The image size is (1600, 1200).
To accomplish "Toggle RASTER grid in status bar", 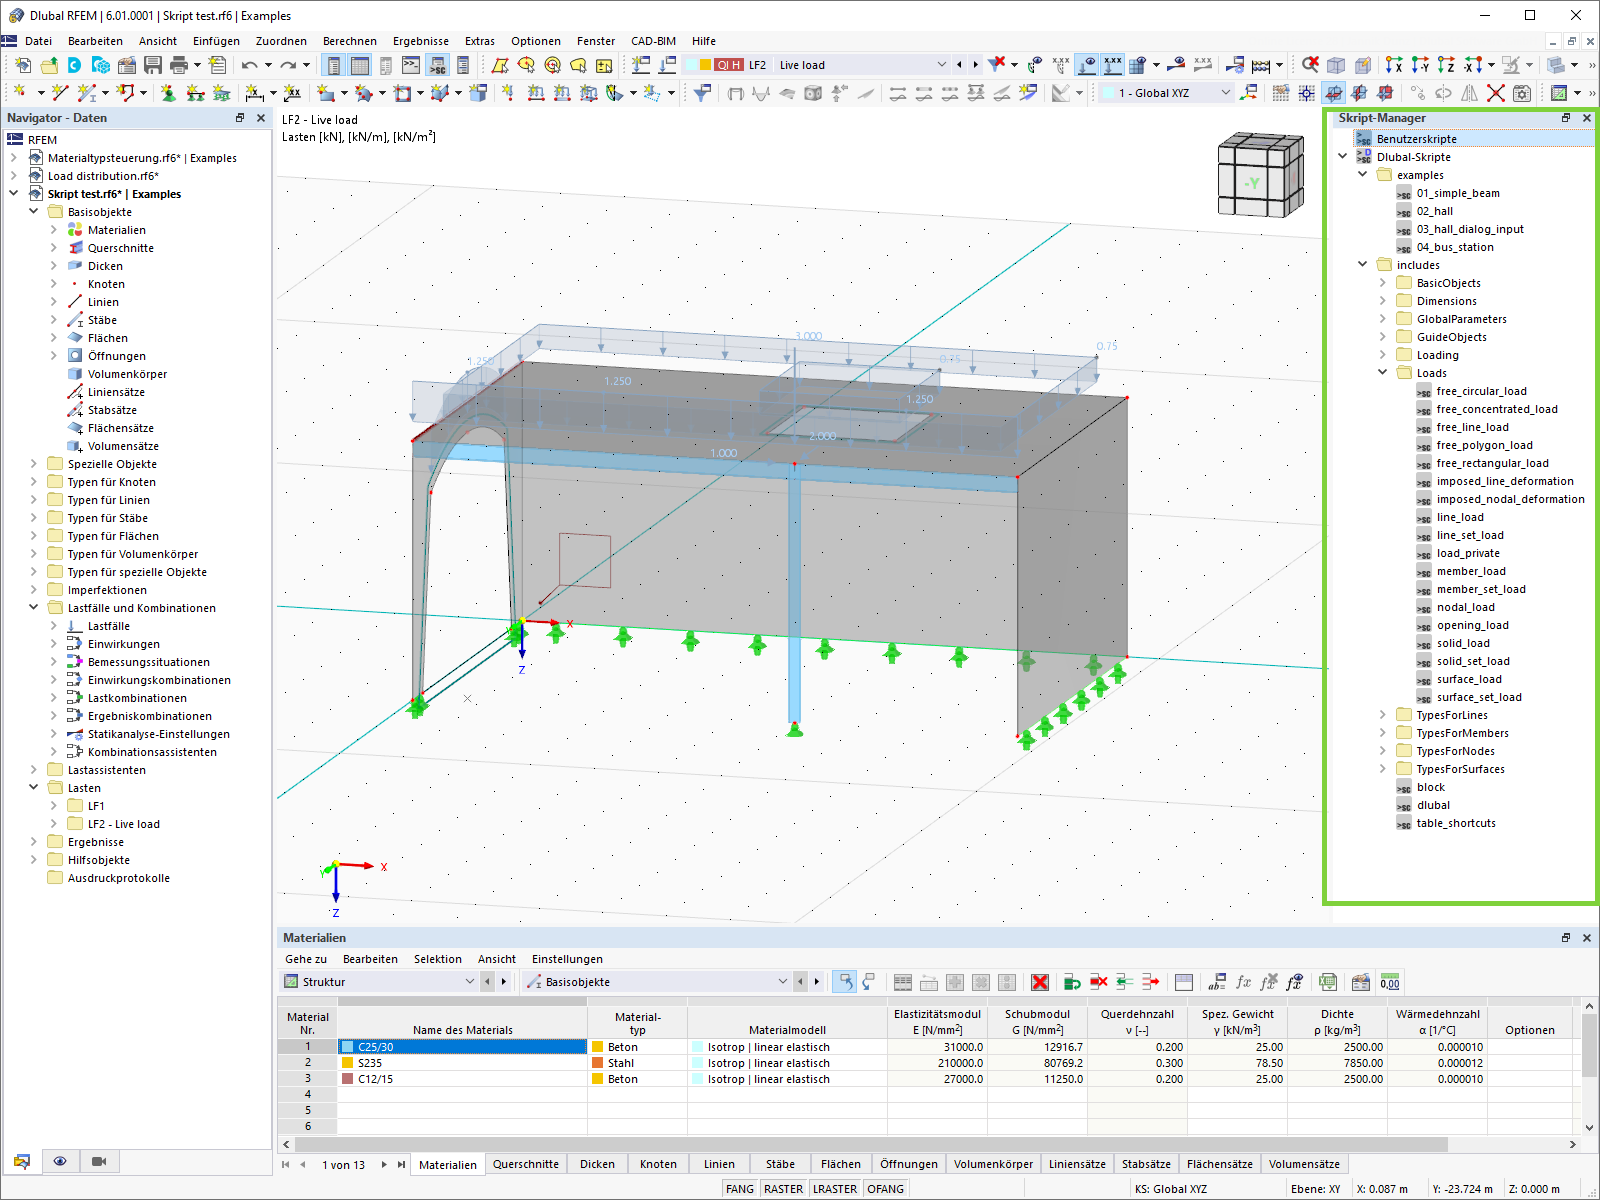I will click(x=783, y=1189).
